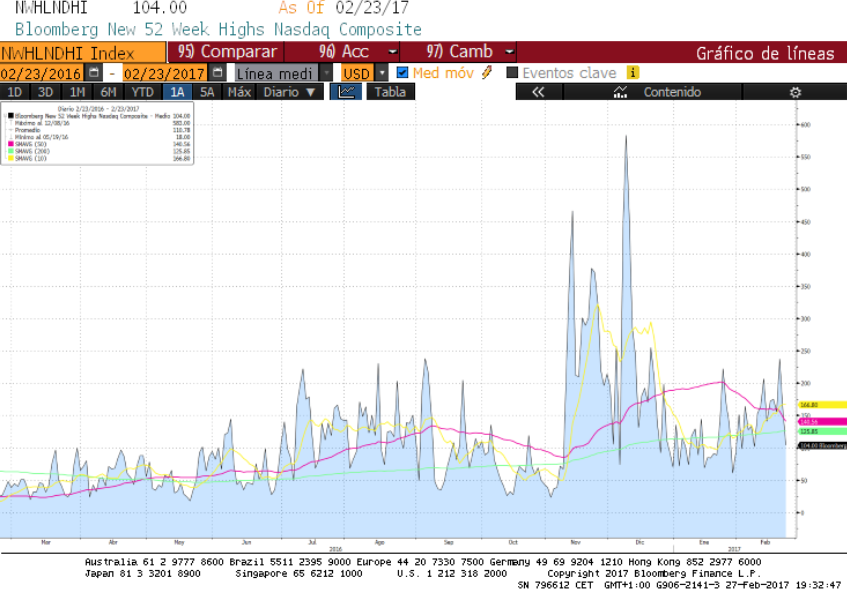Screen dimensions: 847x602
Task: Select the YTD range button
Action: [x=142, y=92]
